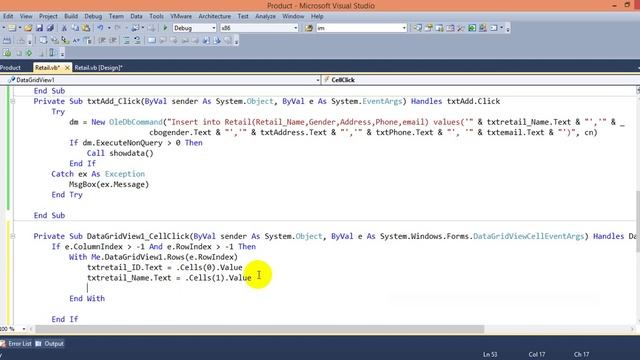The image size is (640, 360).
Task: Switch to the Product tab
Action: coord(10,68)
